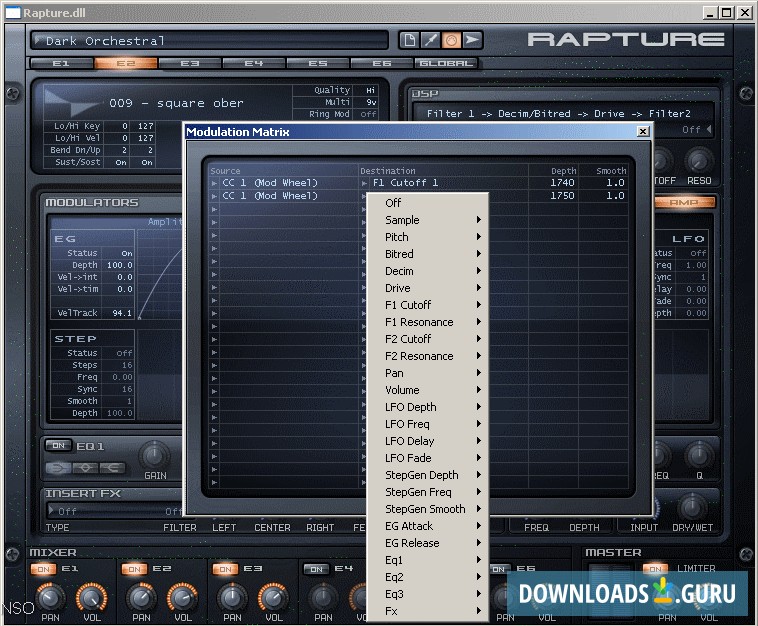
Task: Click the EQ1 GAIN knob
Action: pos(154,455)
